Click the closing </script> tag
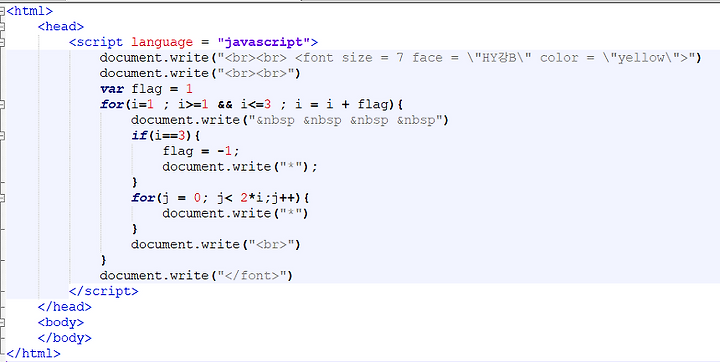720x362 pixels. (103, 291)
